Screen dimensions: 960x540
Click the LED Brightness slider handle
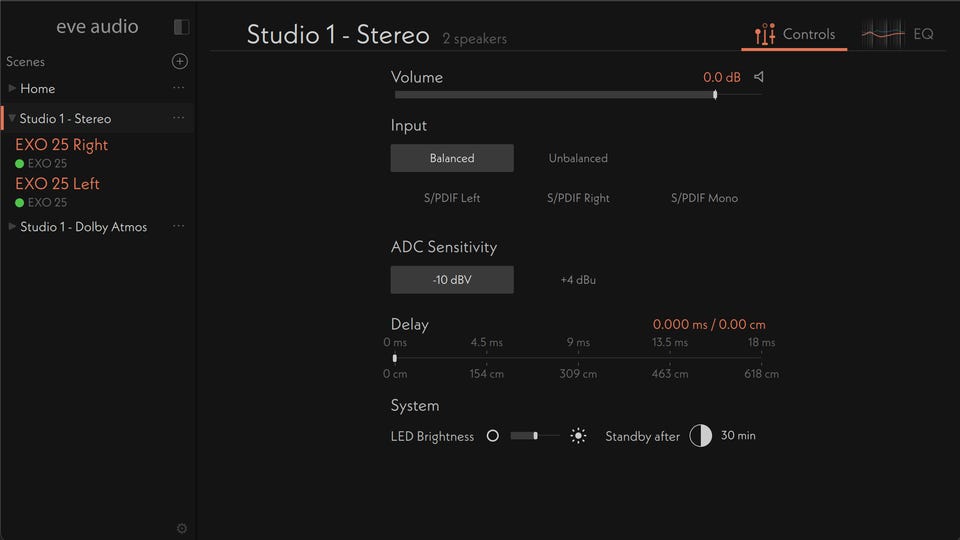[536, 436]
